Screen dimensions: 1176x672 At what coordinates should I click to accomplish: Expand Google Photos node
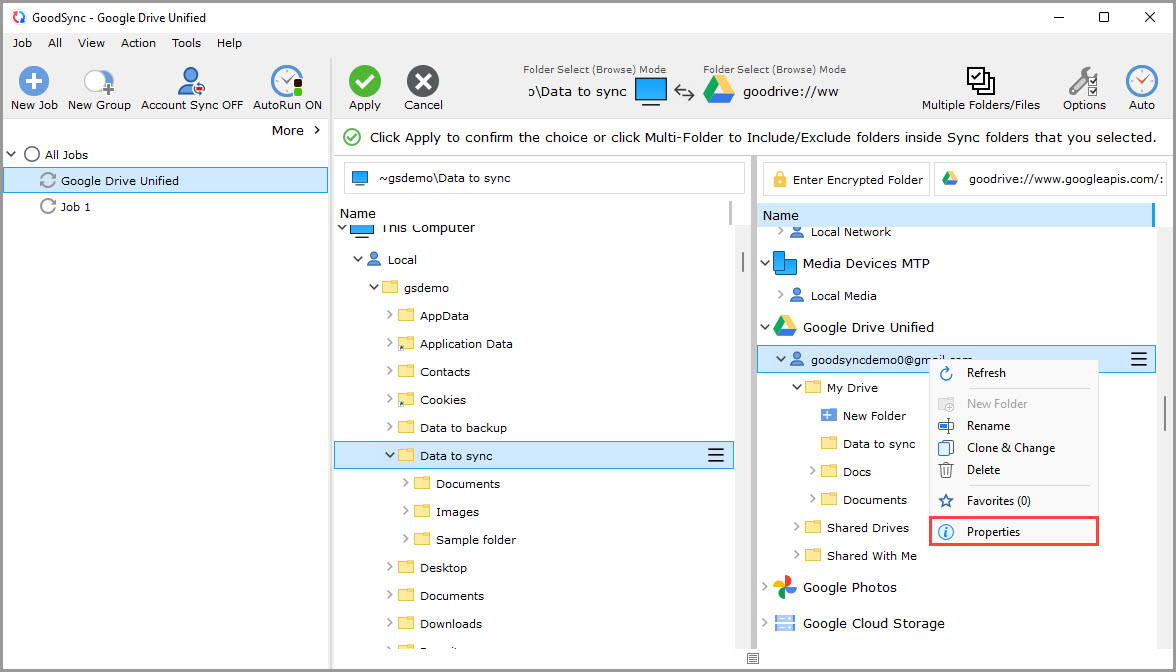point(765,587)
